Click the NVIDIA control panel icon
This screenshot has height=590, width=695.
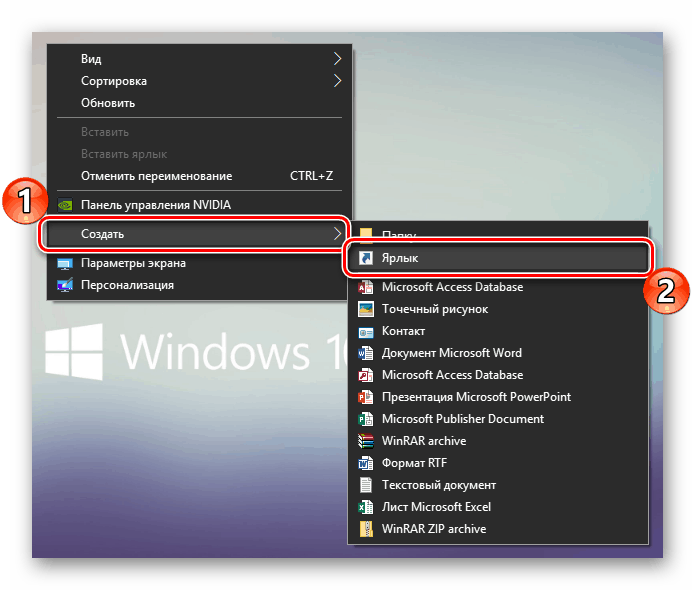point(65,205)
